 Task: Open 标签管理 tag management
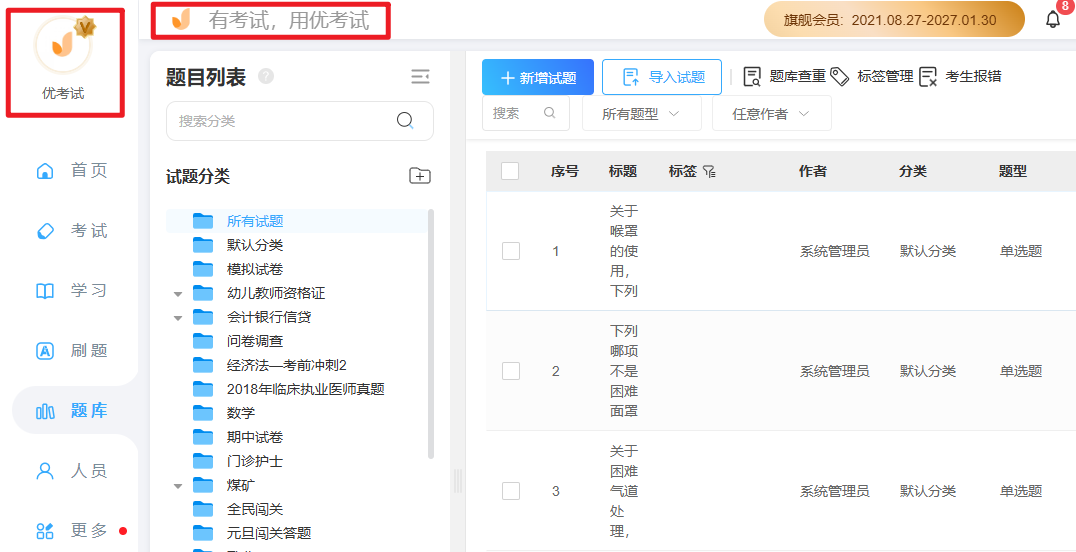(x=872, y=77)
